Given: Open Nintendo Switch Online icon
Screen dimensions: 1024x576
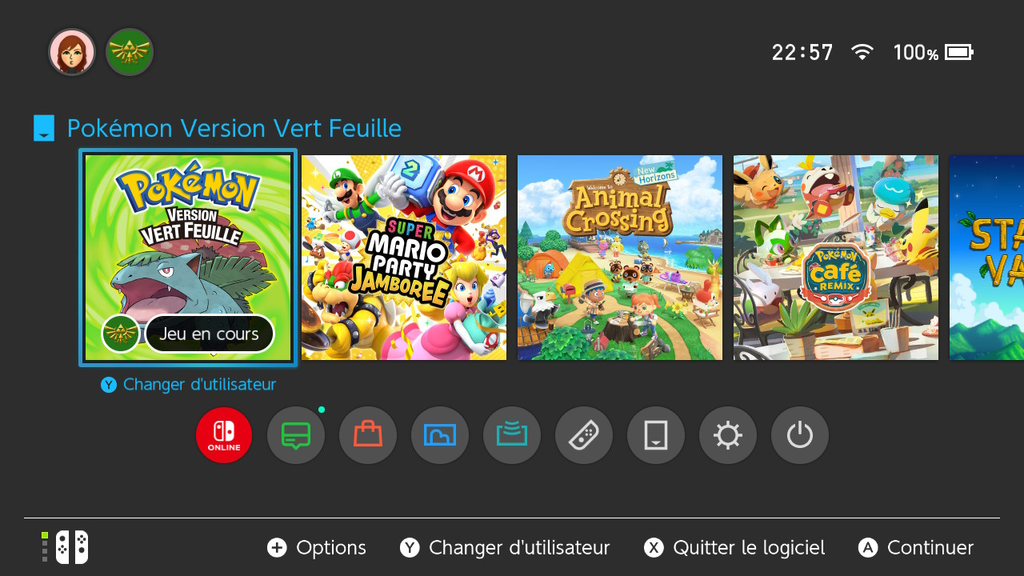Looking at the screenshot, I should point(224,436).
